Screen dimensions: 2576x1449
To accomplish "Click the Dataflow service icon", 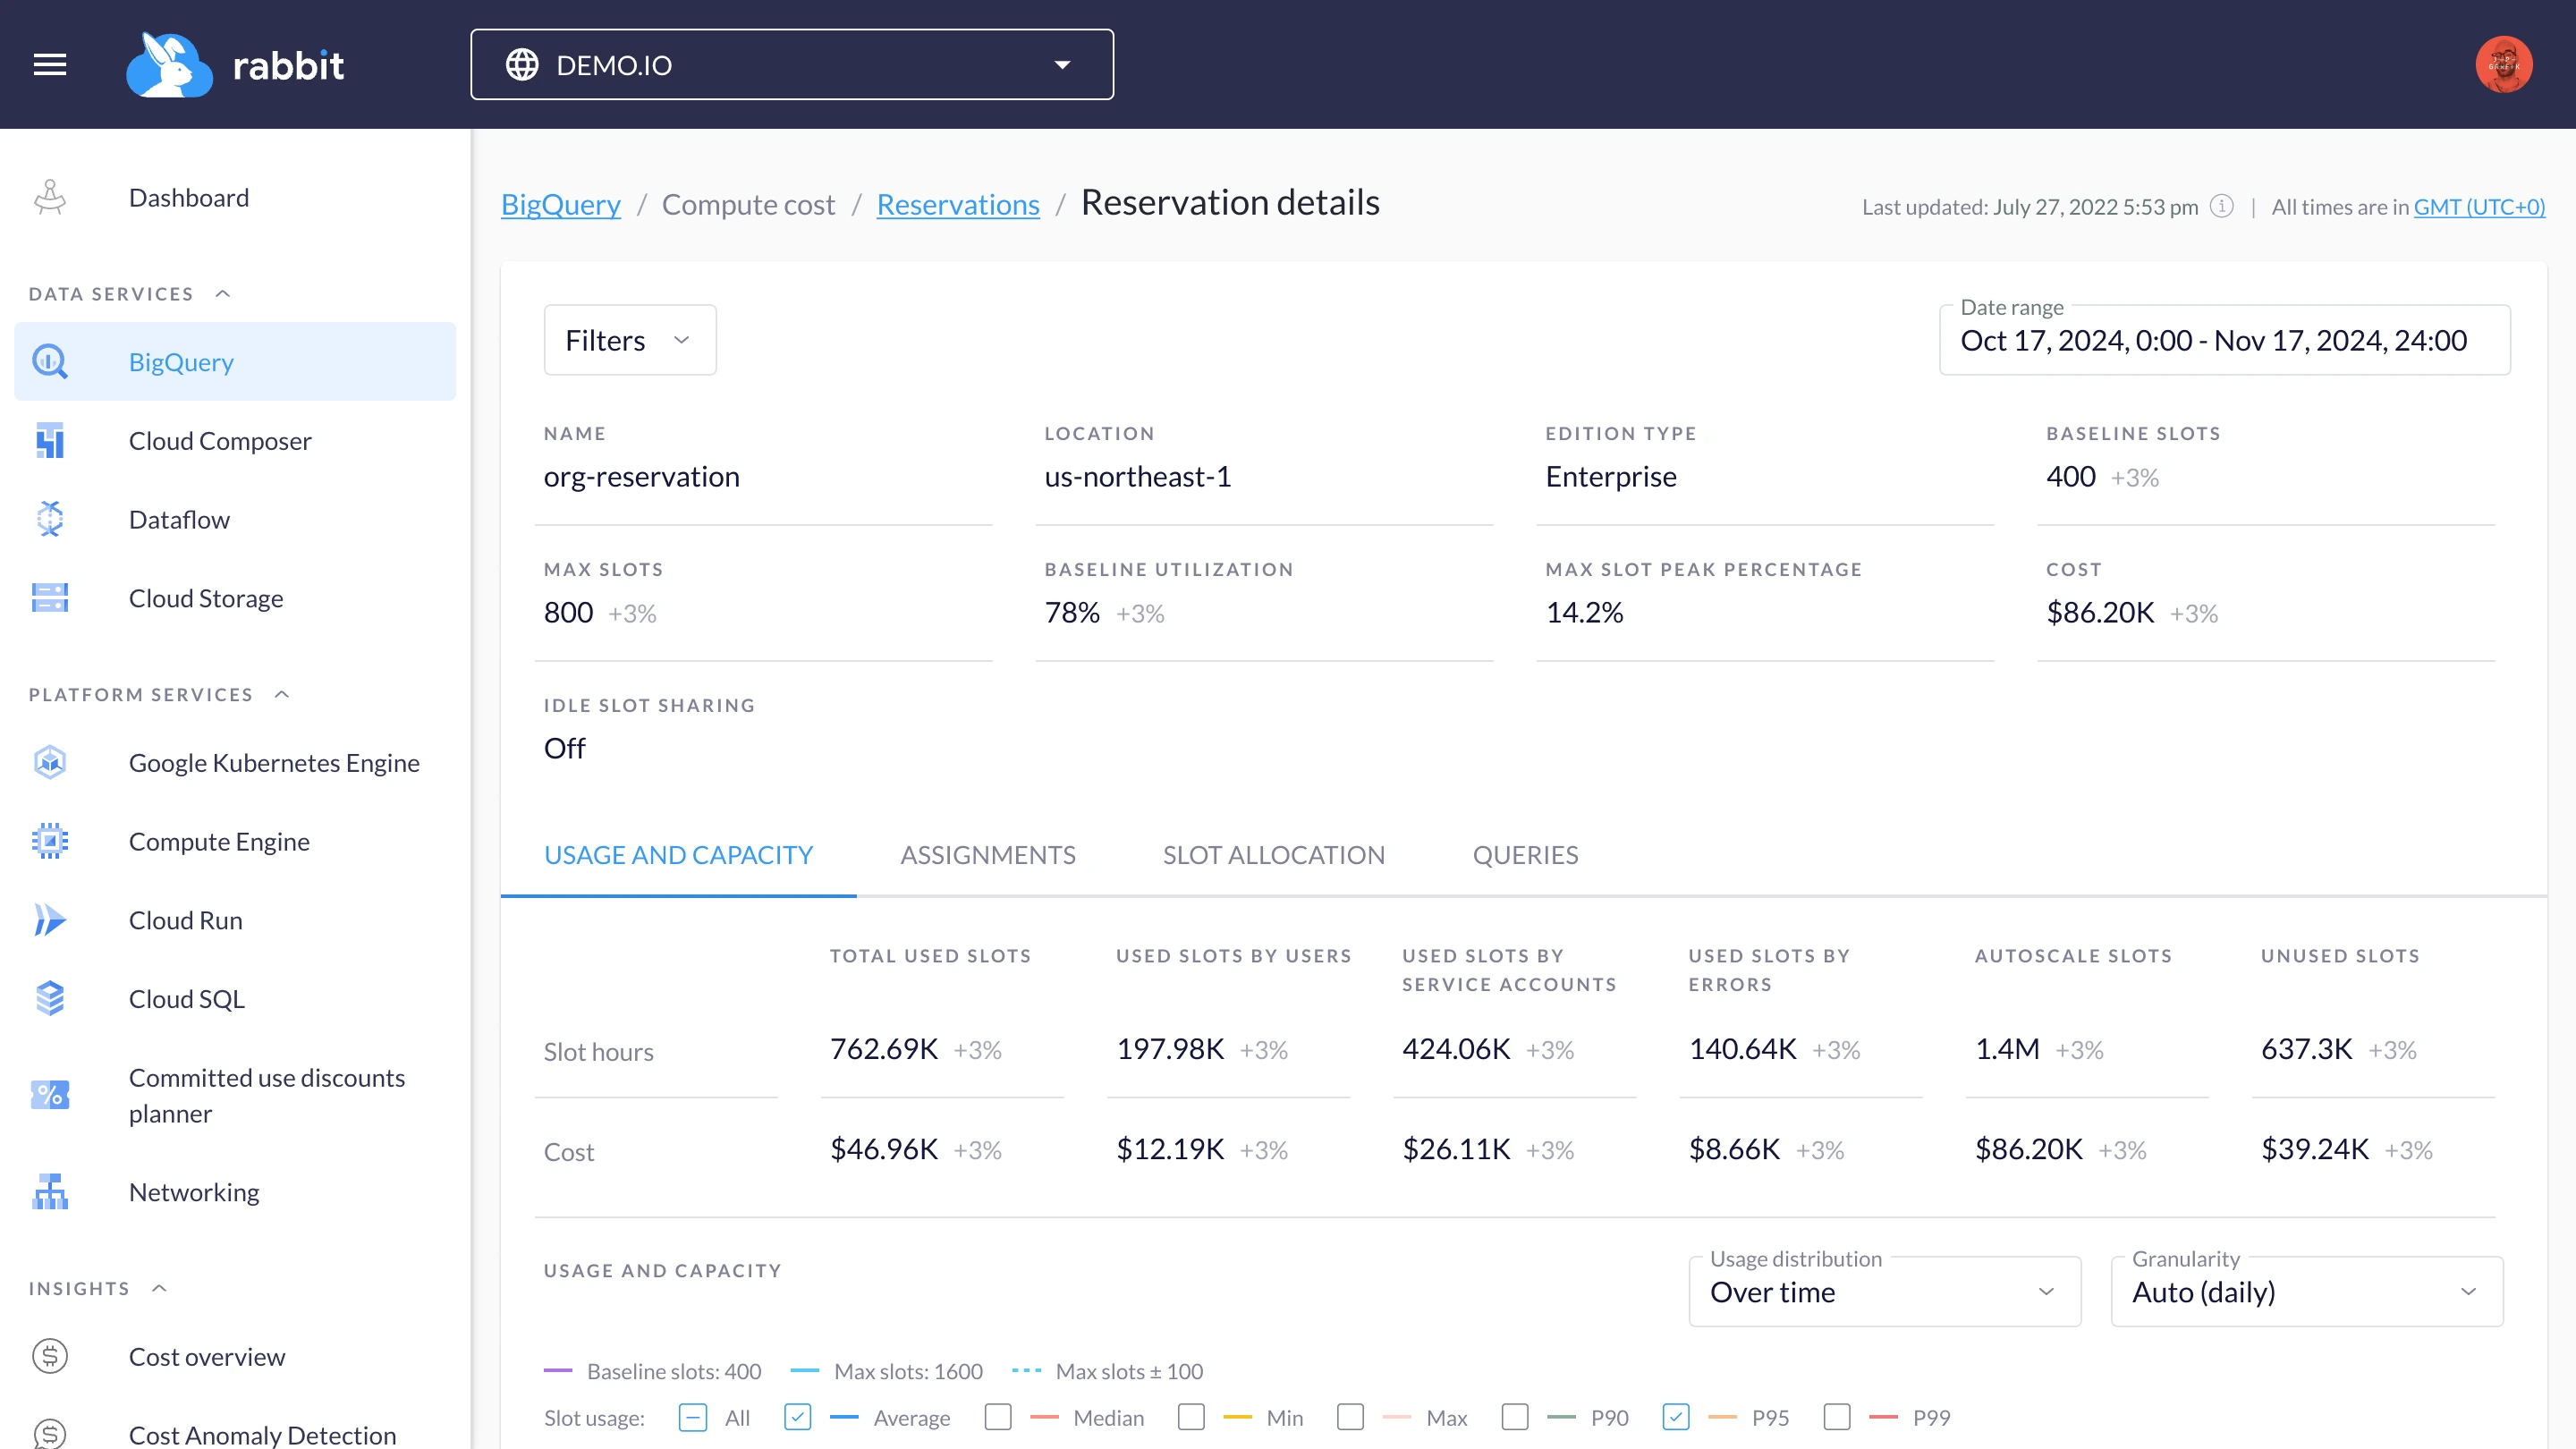I will [50, 519].
